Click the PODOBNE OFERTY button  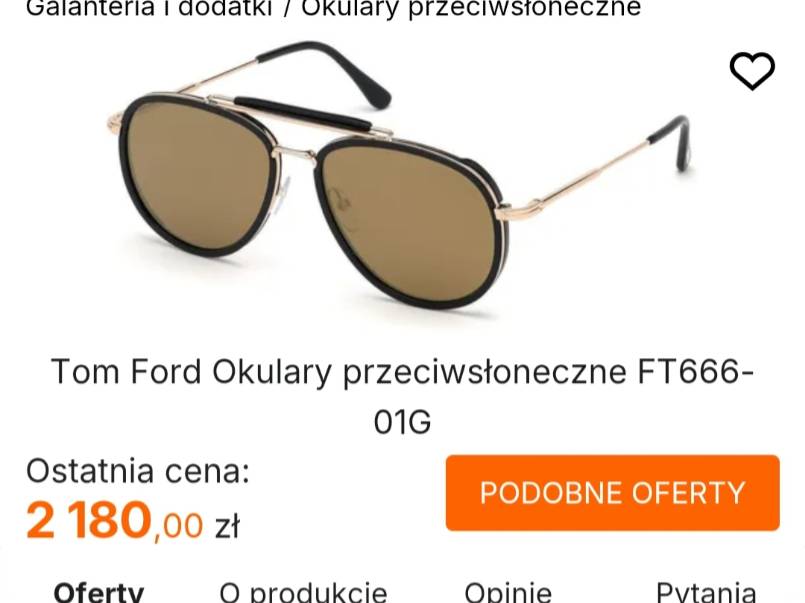pos(612,493)
